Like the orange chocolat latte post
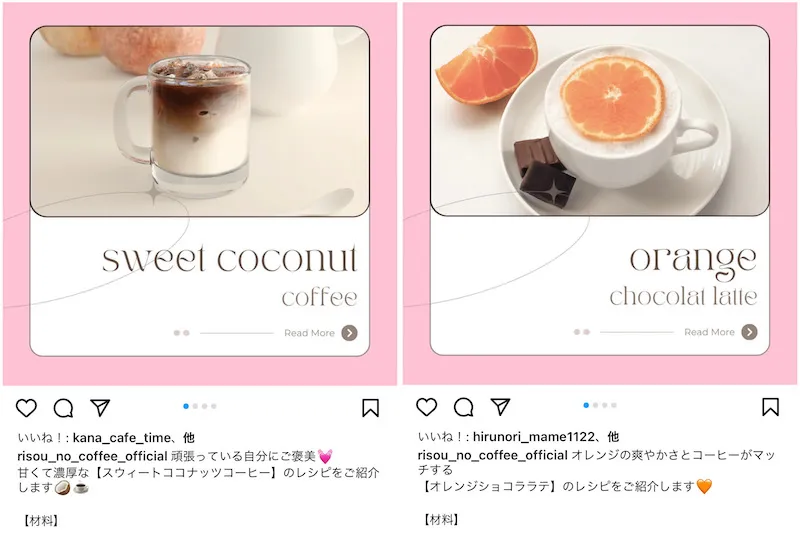Viewport: 800px width, 533px height. [427, 407]
